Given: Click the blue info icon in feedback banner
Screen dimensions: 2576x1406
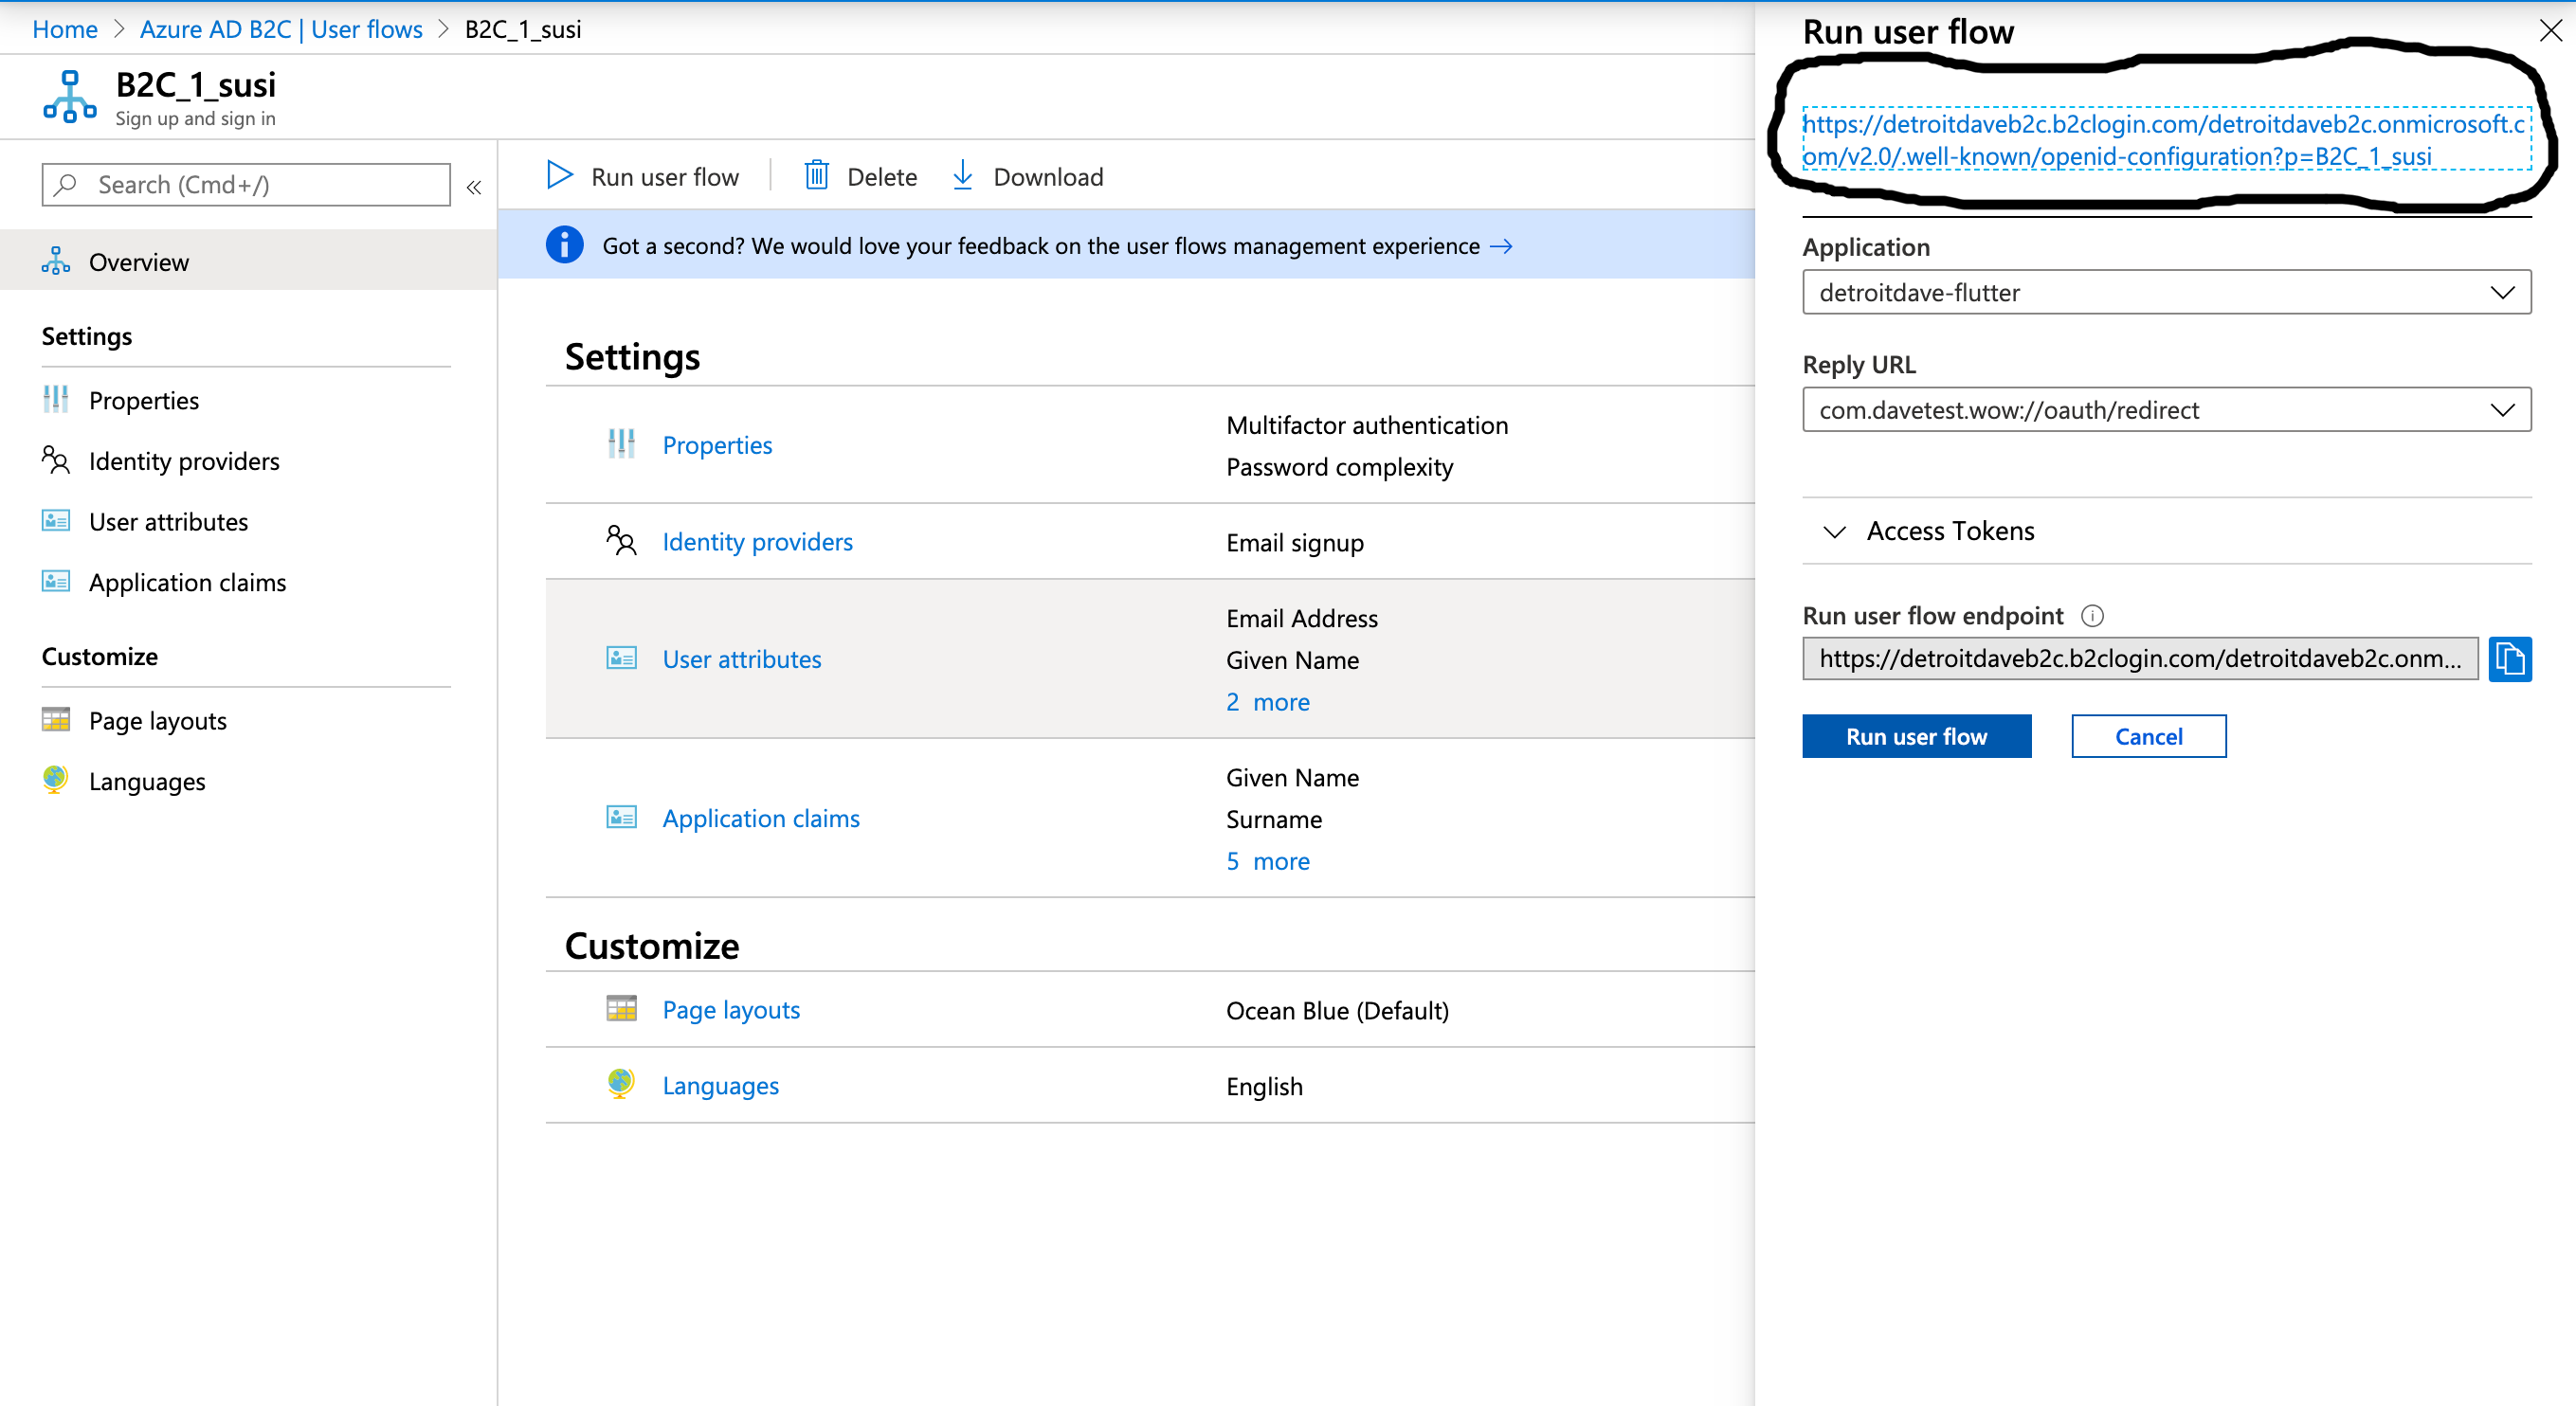Looking at the screenshot, I should [564, 245].
